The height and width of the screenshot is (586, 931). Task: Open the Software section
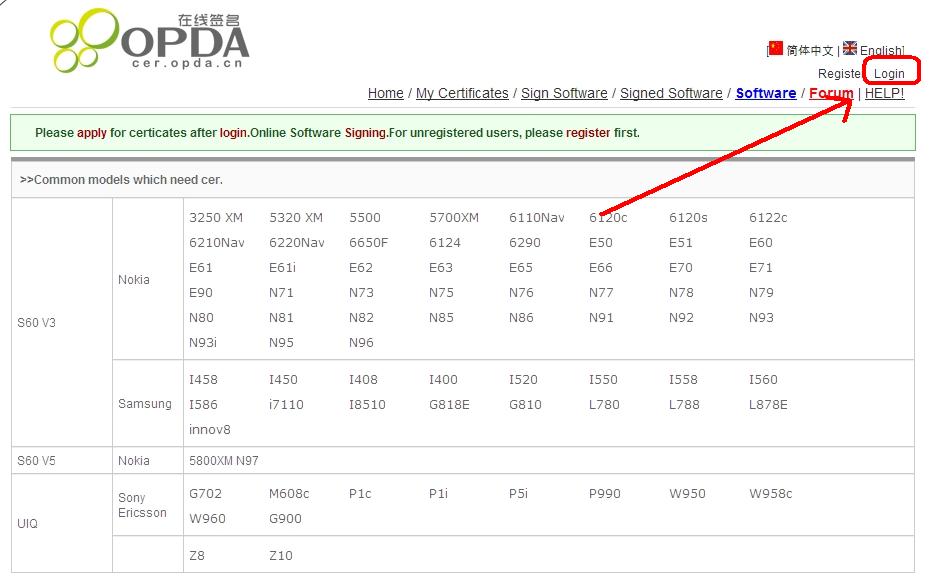[765, 93]
